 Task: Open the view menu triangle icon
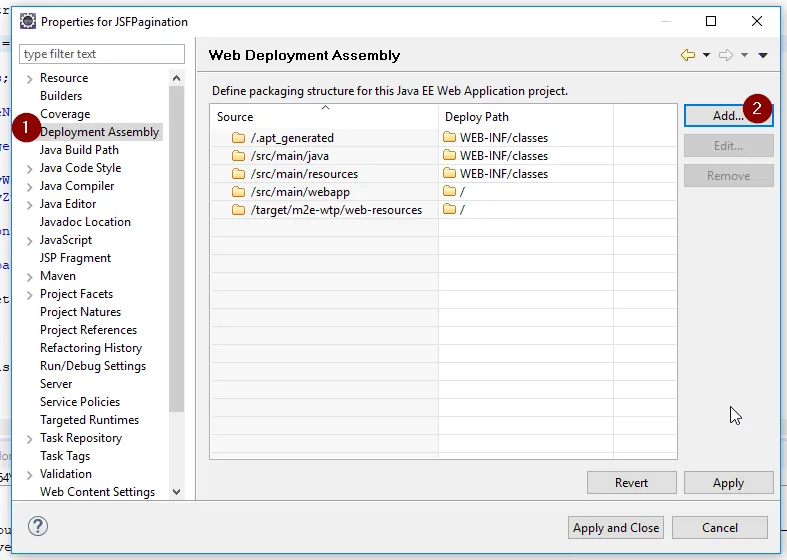coord(763,56)
